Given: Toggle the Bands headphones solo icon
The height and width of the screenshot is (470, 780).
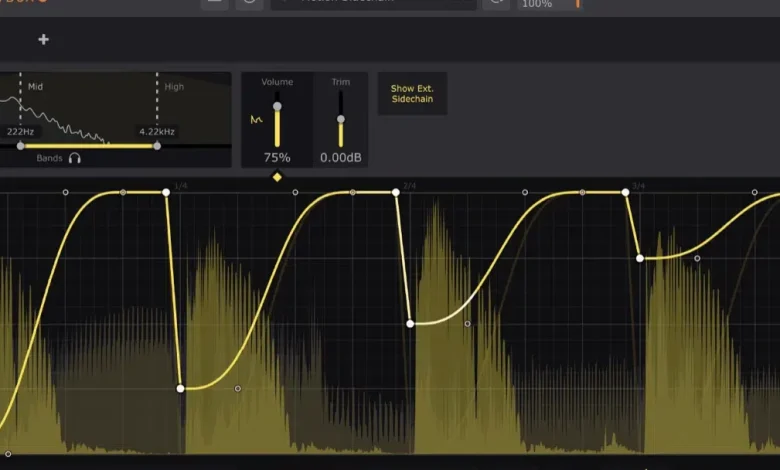Looking at the screenshot, I should coord(75,159).
